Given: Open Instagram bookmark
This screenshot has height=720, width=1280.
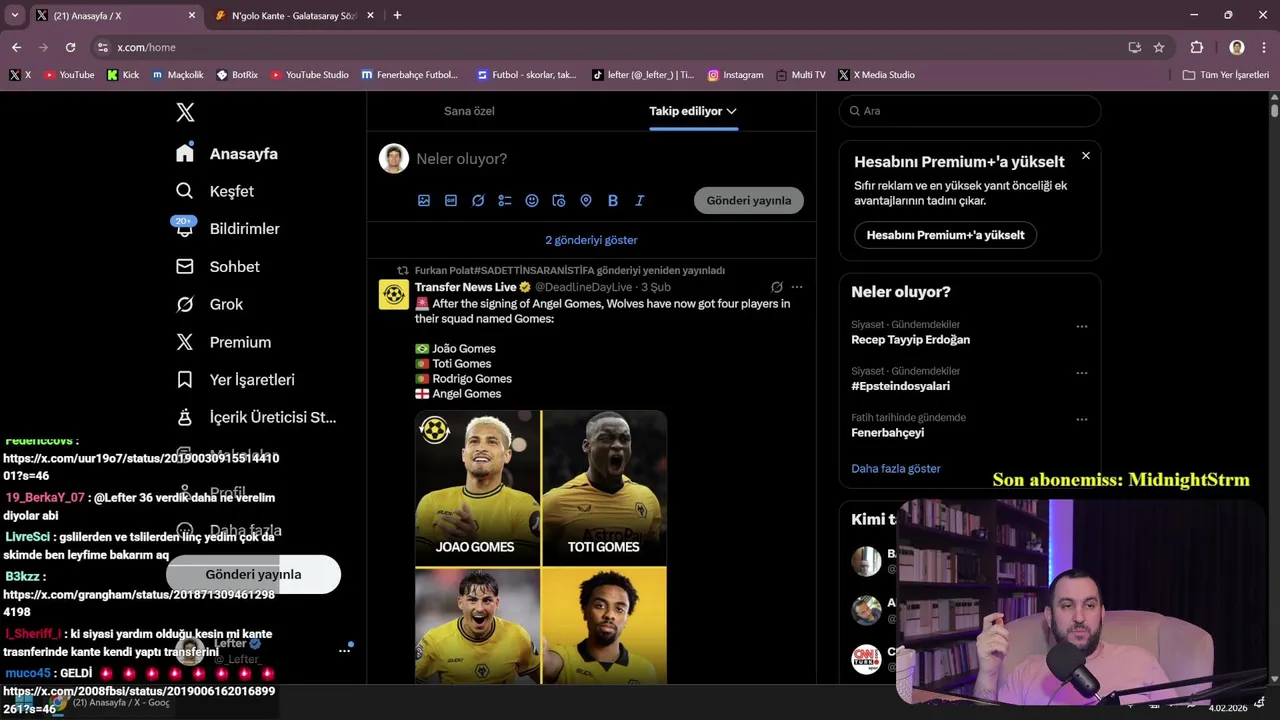Looking at the screenshot, I should 735,75.
